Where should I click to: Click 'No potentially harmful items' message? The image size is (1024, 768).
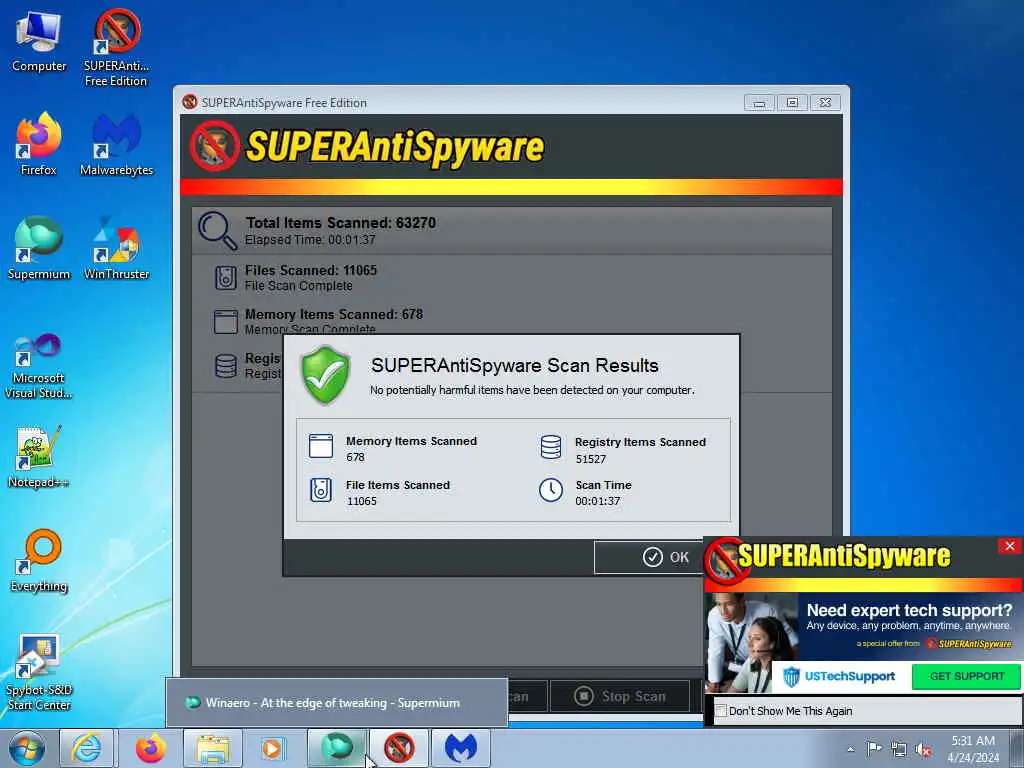coord(532,390)
